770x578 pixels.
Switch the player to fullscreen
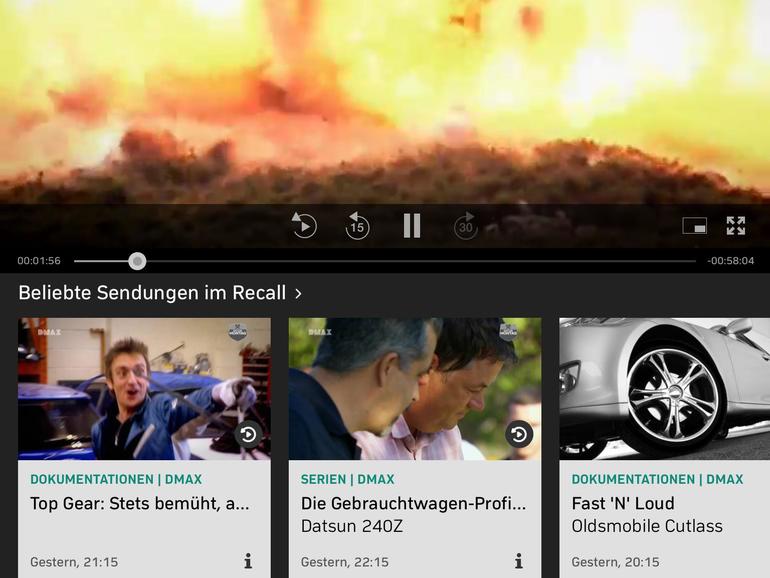point(736,226)
